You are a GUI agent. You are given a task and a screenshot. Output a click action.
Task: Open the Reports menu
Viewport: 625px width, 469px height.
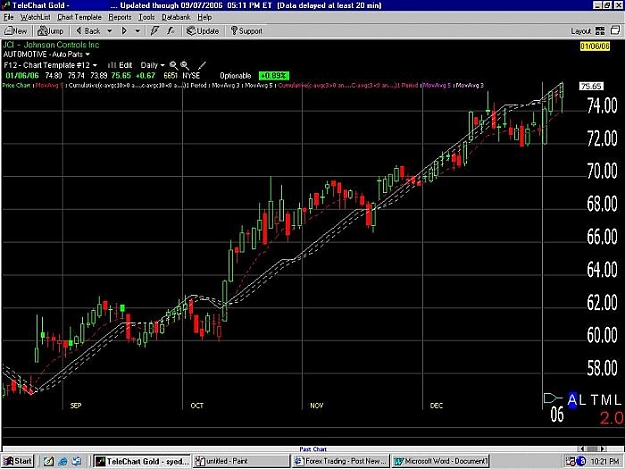[x=120, y=17]
